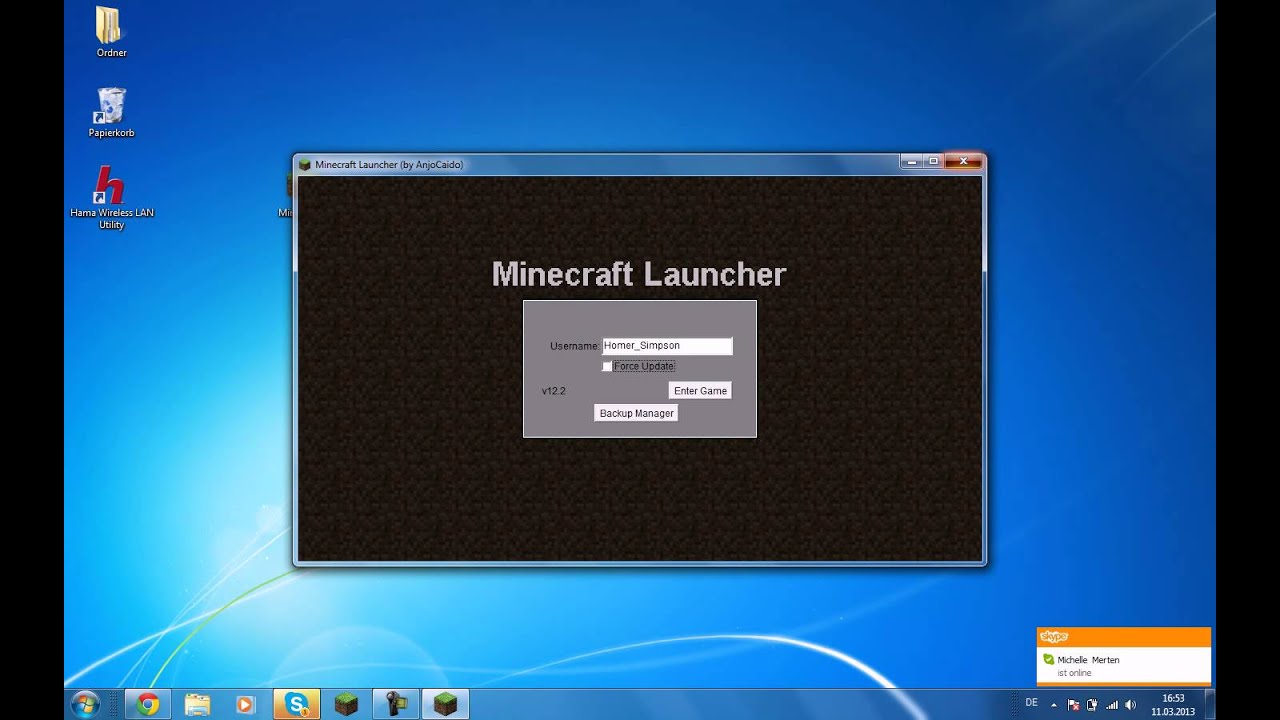Click the Minecraft taskbar icon right of Skype
This screenshot has height=720, width=1280.
[346, 704]
